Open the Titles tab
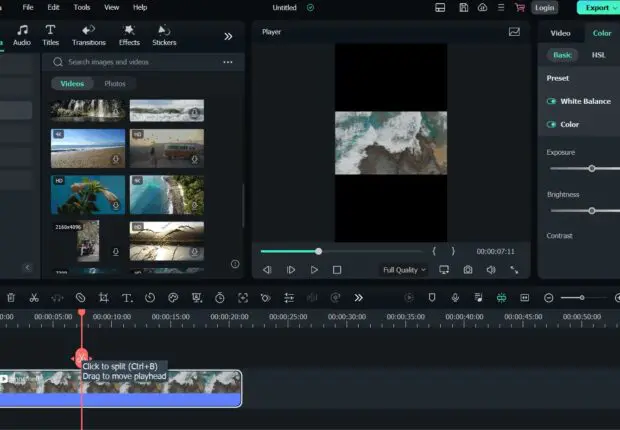 50,35
